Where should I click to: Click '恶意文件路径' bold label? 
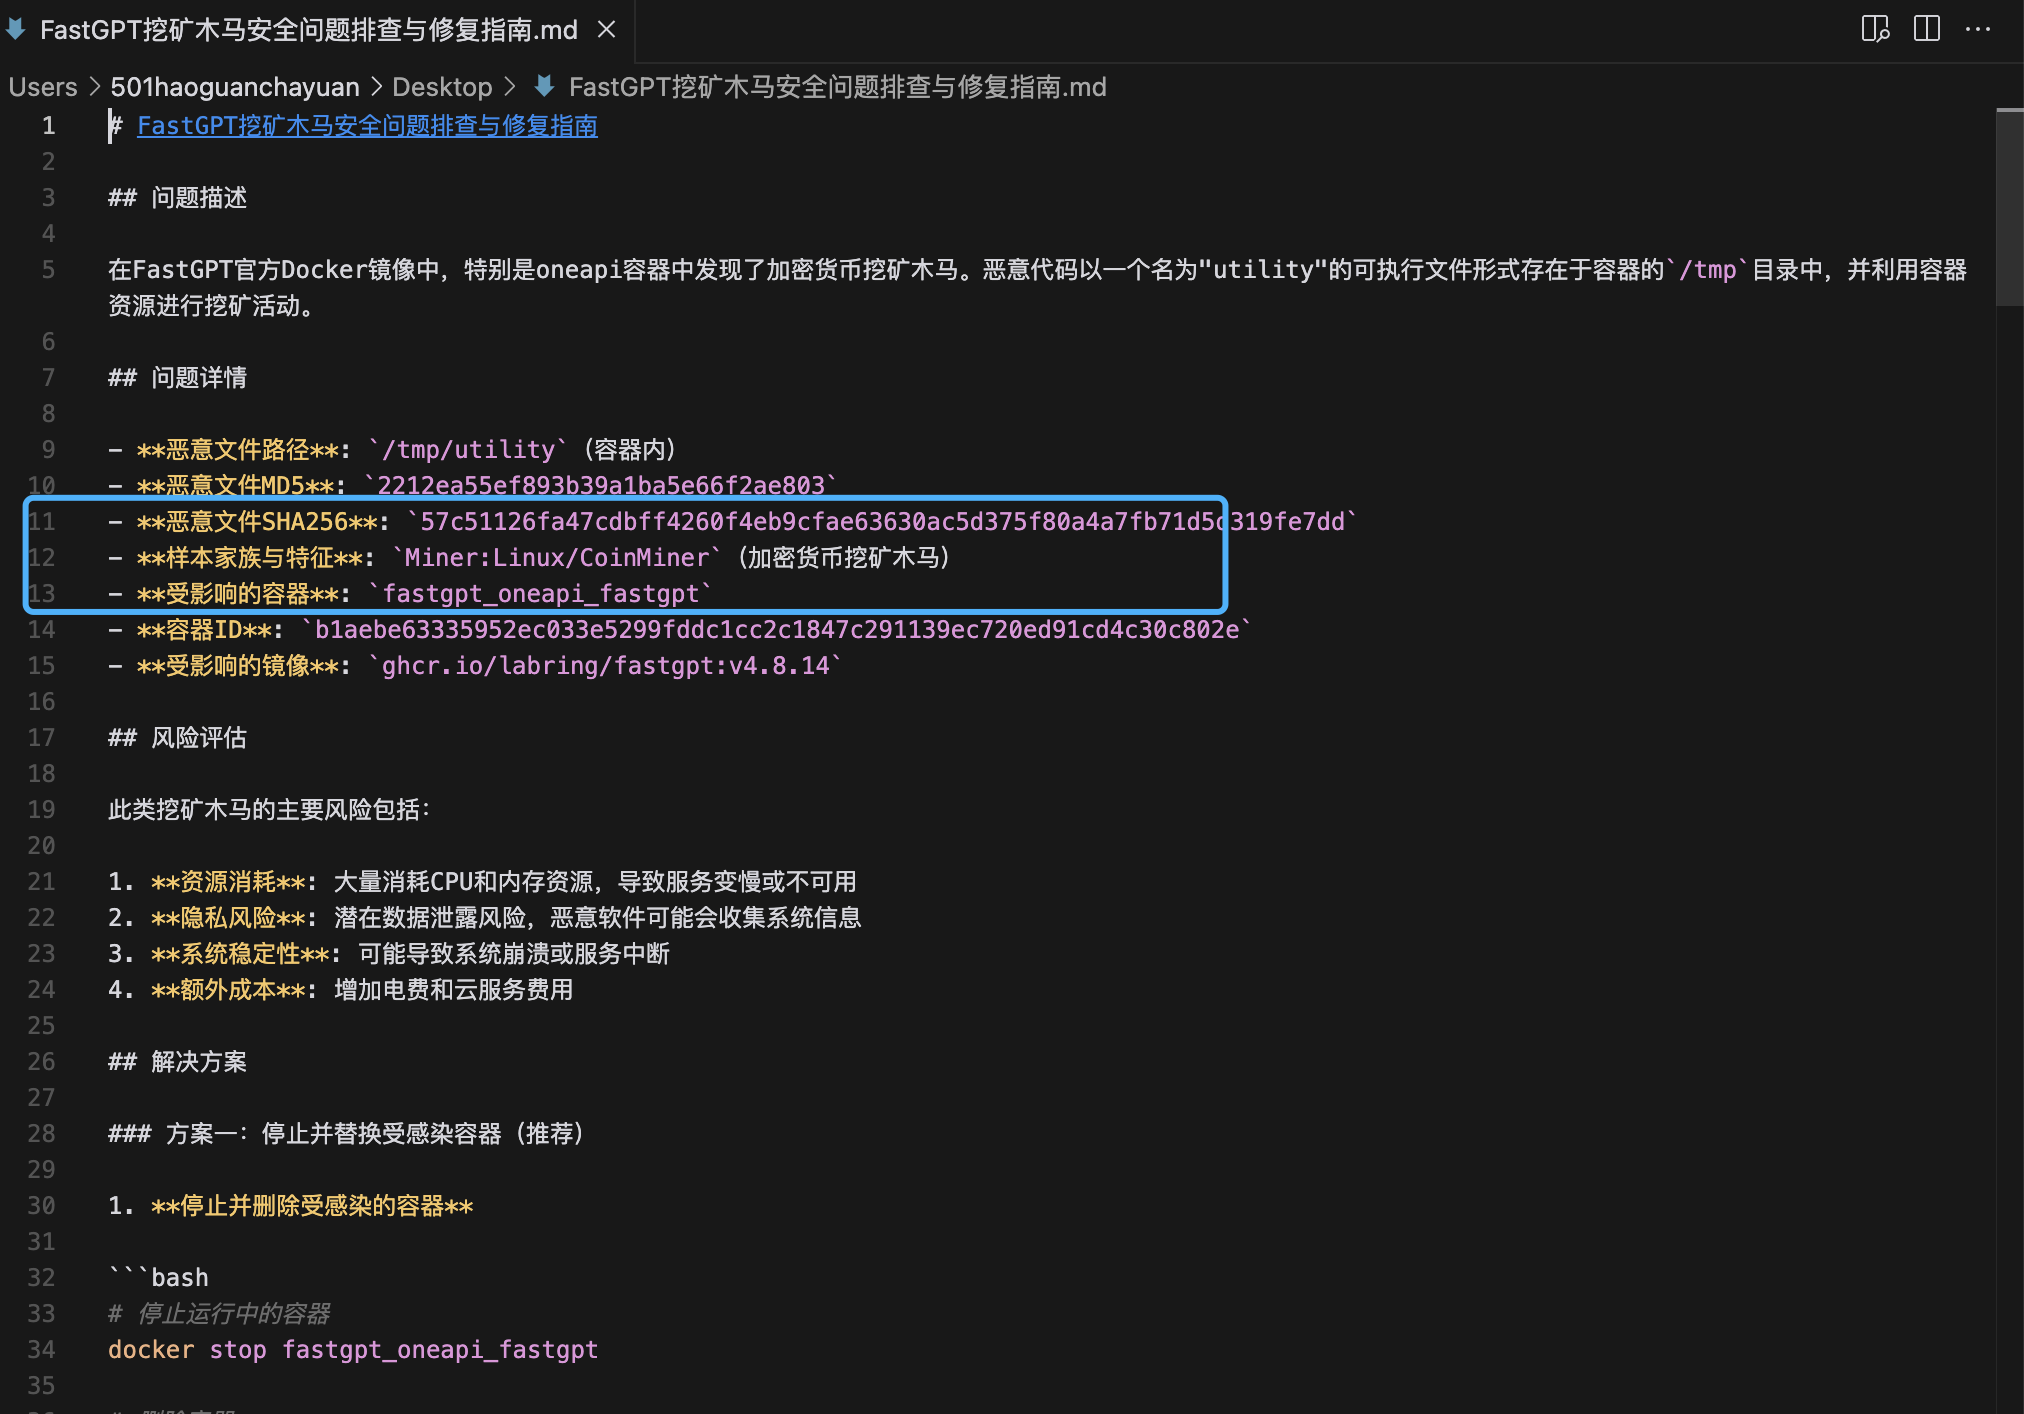(238, 450)
